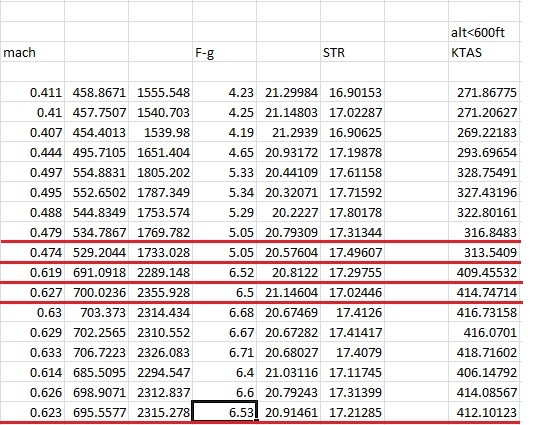
Task: Select the F-g value 4.23
Action: [x=225, y=92]
